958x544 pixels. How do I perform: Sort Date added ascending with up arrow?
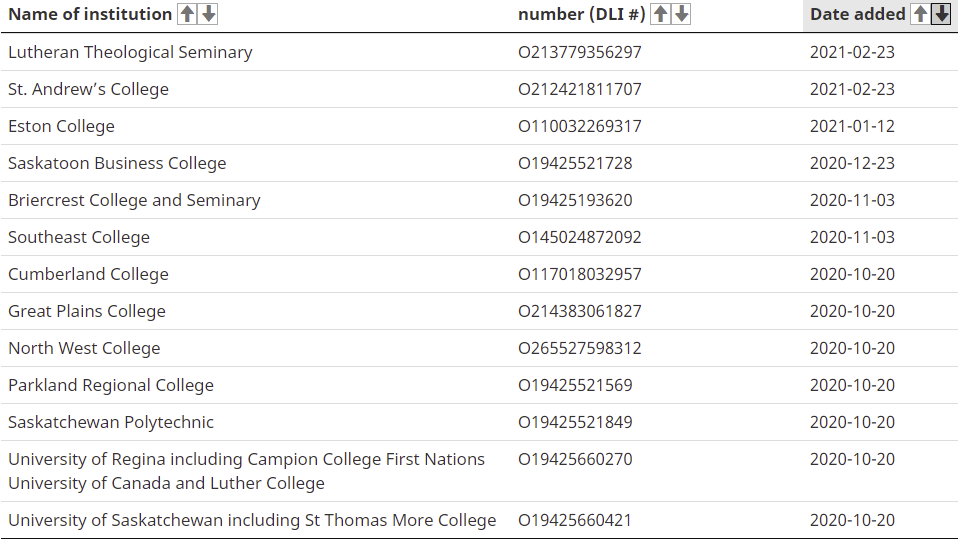tap(920, 14)
